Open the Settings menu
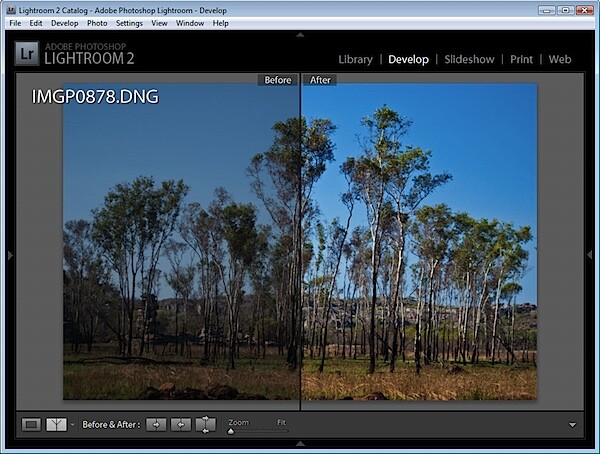Viewport: 600px width, 454px height. tap(129, 23)
